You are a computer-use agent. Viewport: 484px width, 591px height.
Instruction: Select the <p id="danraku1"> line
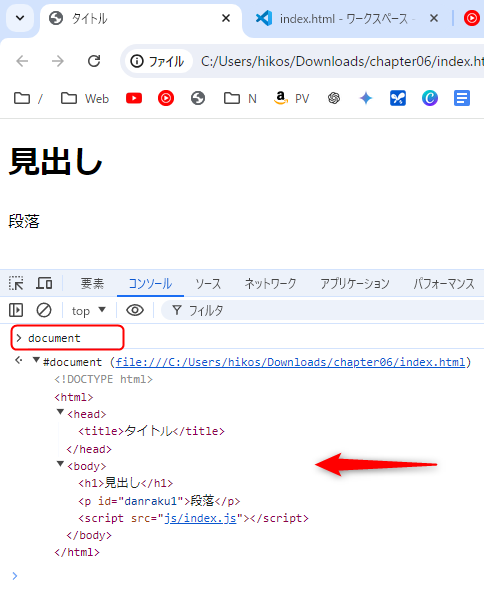click(x=159, y=501)
